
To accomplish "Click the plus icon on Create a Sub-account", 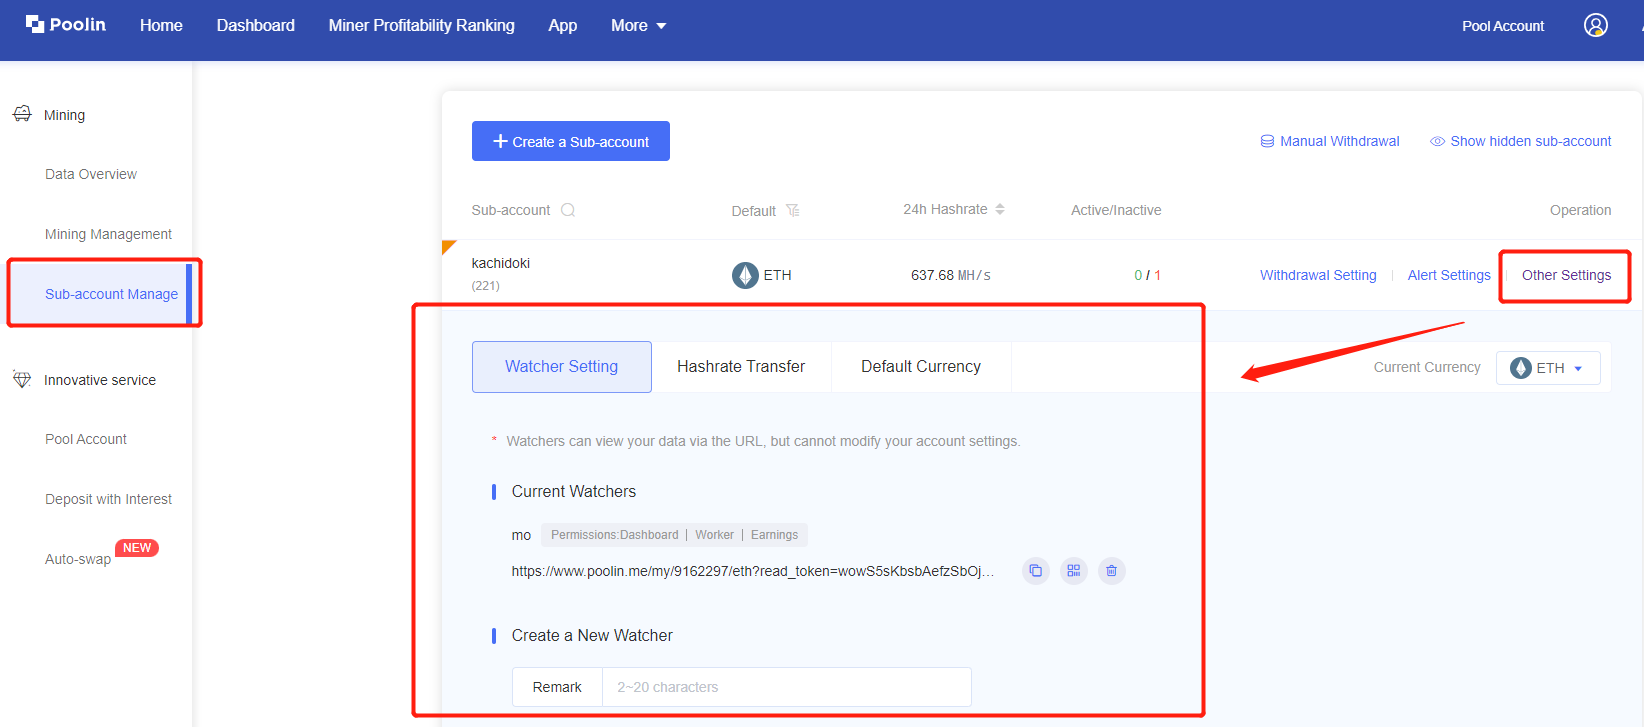I will click(501, 141).
